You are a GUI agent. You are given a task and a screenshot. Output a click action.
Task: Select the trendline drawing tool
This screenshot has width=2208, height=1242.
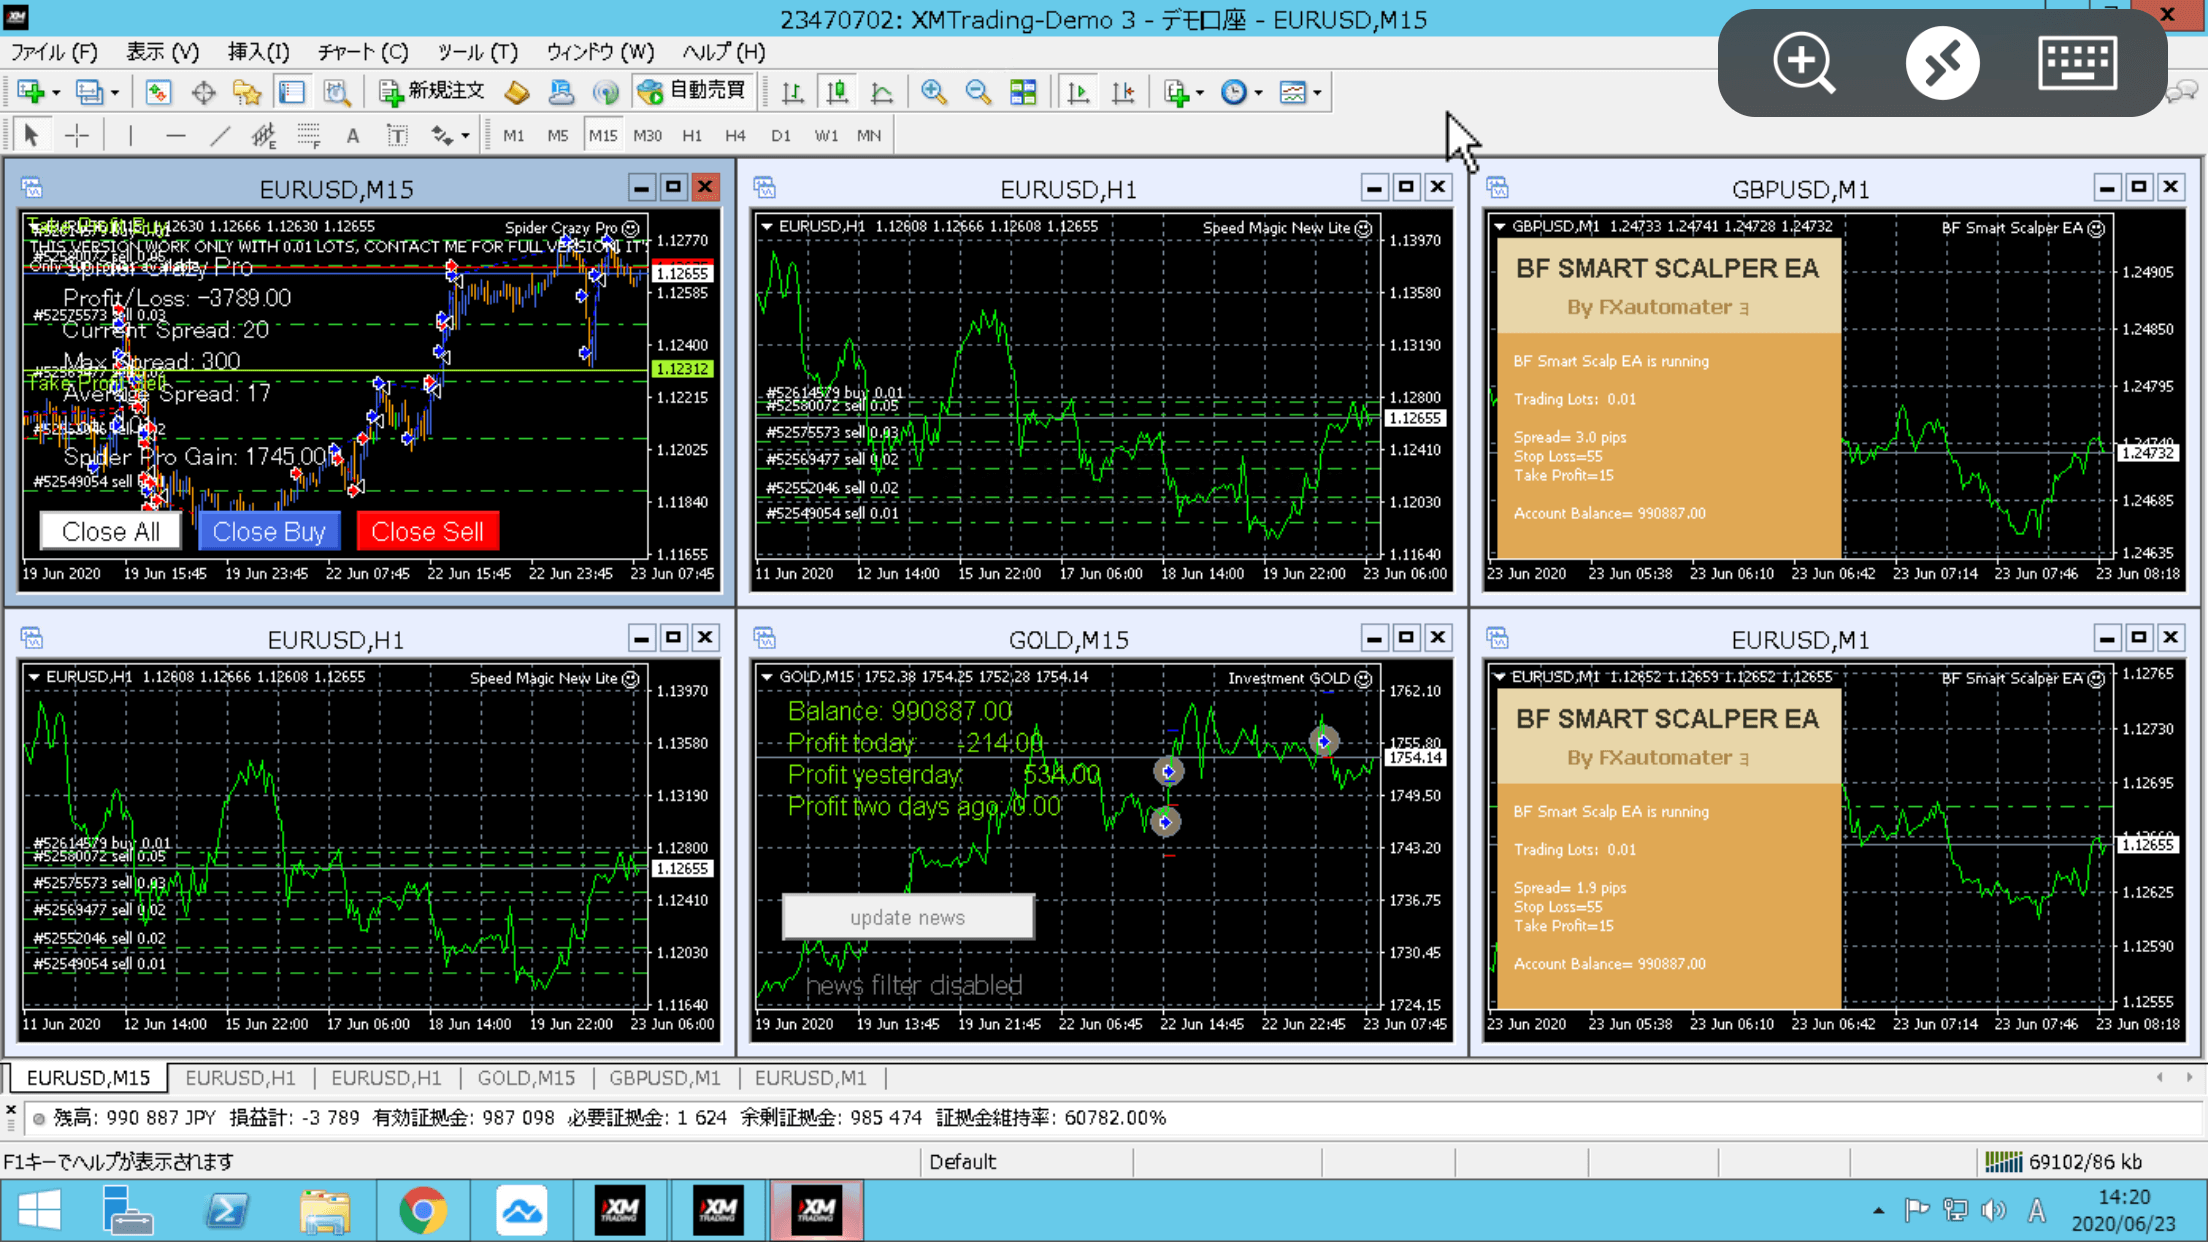pos(219,135)
